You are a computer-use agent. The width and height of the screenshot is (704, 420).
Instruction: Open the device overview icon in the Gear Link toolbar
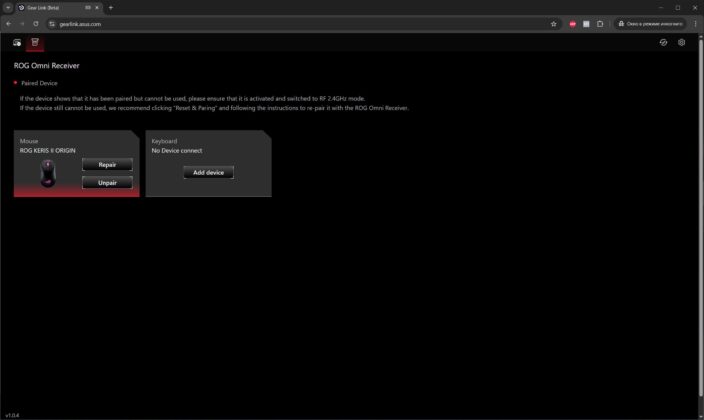coord(17,43)
